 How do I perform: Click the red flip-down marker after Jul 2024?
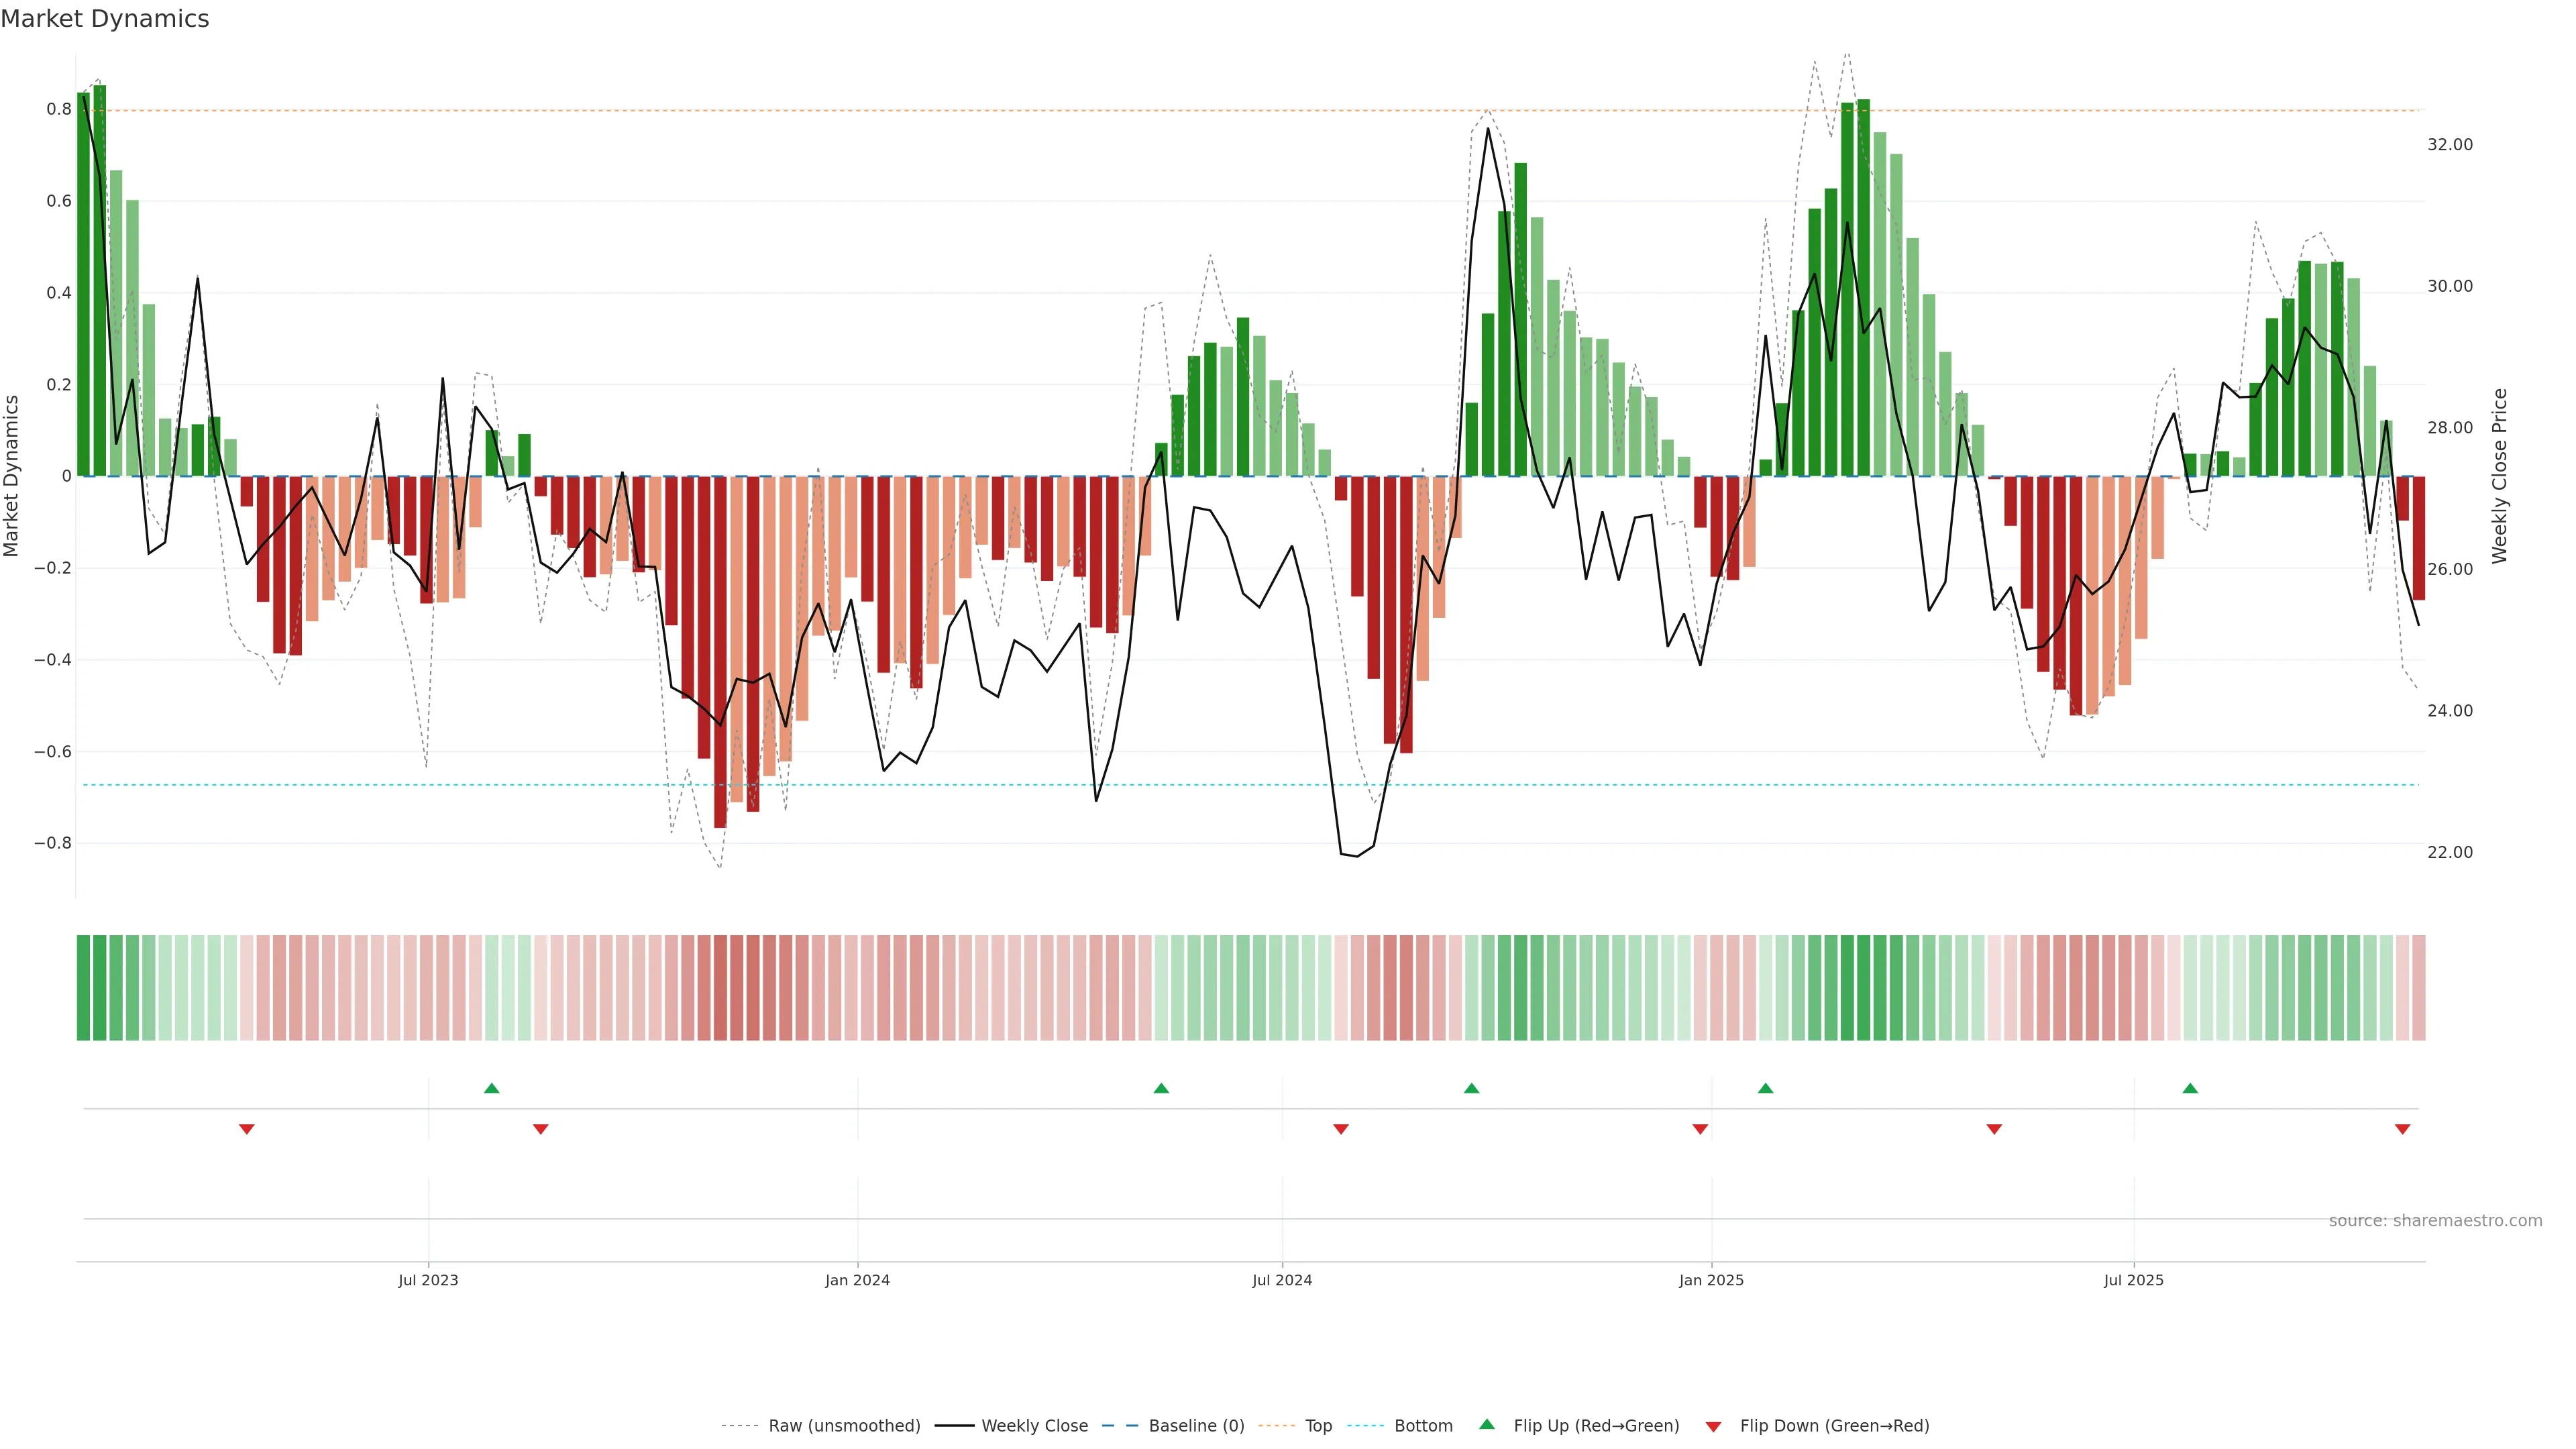1341,1129
